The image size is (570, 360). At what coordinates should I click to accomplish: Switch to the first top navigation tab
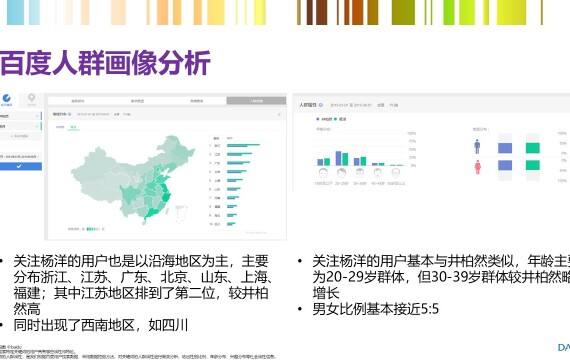[77, 101]
